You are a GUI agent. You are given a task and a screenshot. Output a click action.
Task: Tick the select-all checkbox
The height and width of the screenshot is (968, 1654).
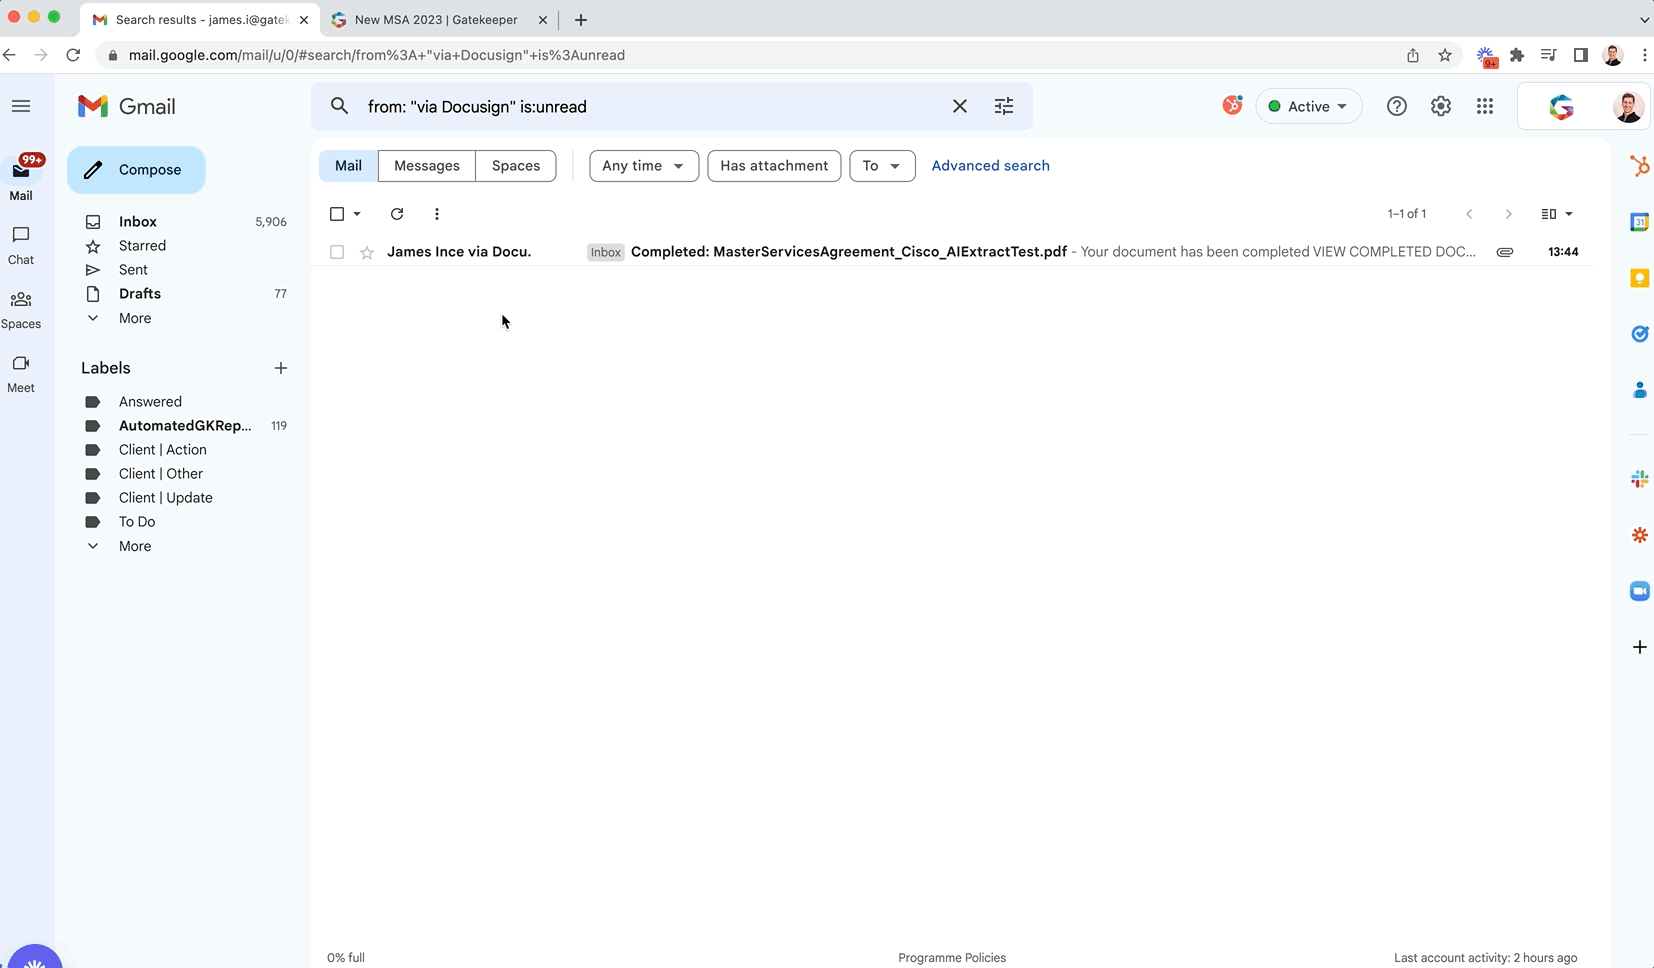(337, 214)
